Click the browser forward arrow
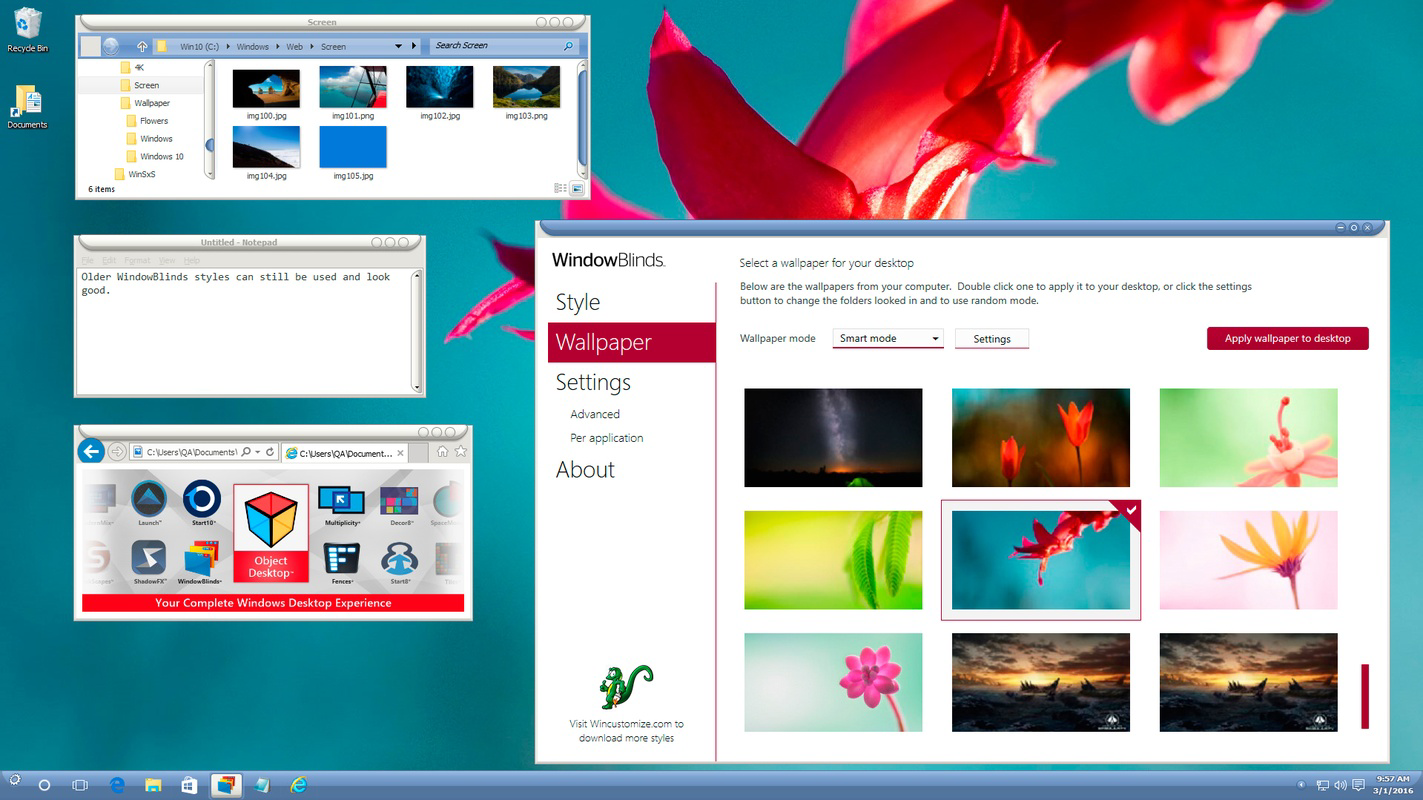Image resolution: width=1423 pixels, height=800 pixels. [117, 452]
